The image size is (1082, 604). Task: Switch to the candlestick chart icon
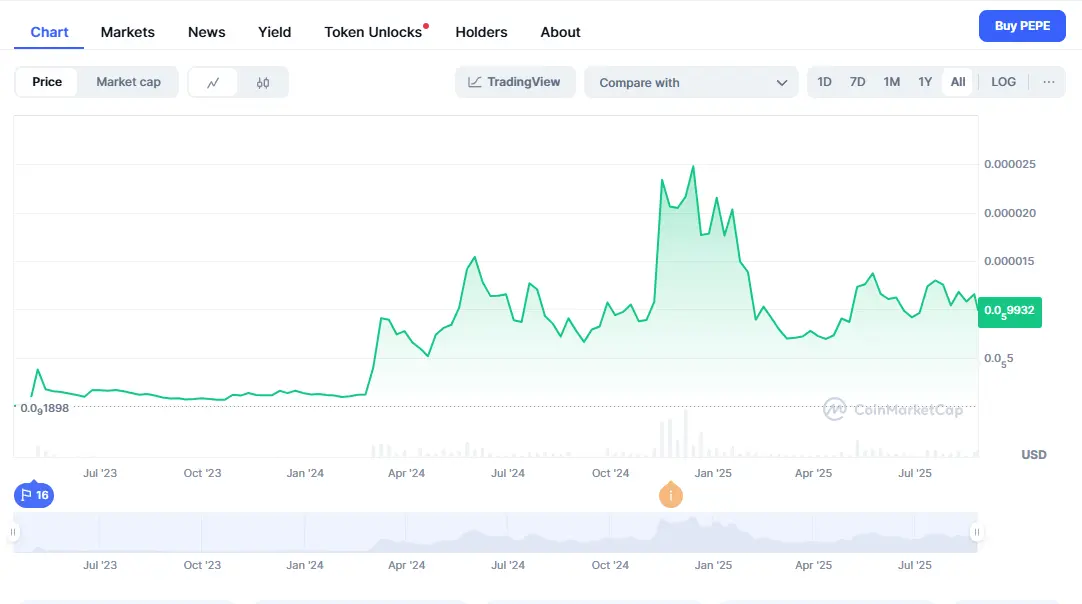(x=263, y=83)
